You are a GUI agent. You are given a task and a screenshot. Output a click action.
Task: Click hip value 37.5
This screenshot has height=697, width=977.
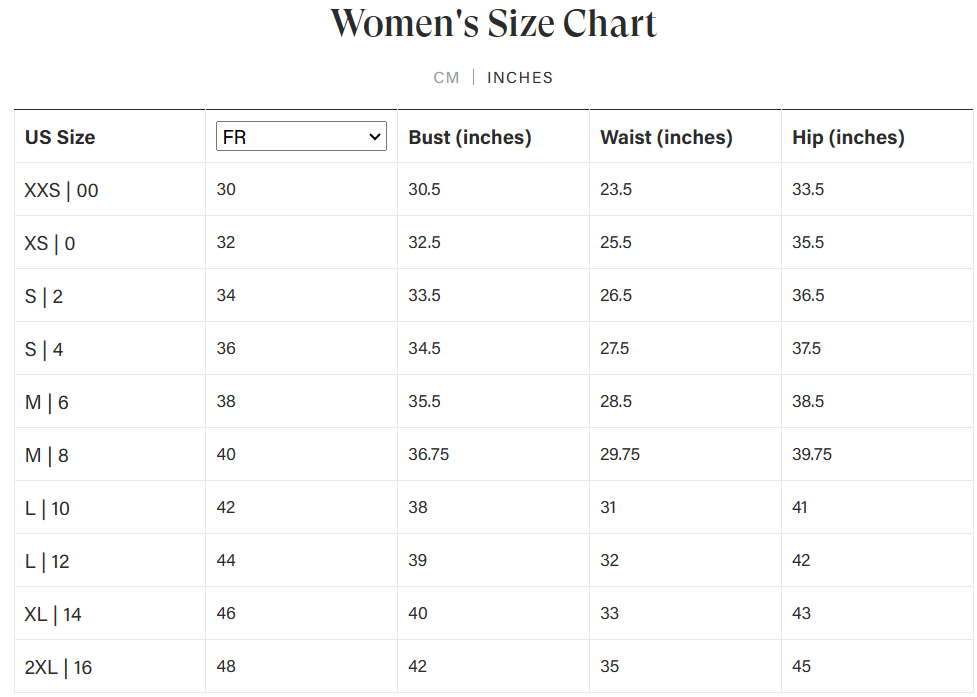point(807,348)
